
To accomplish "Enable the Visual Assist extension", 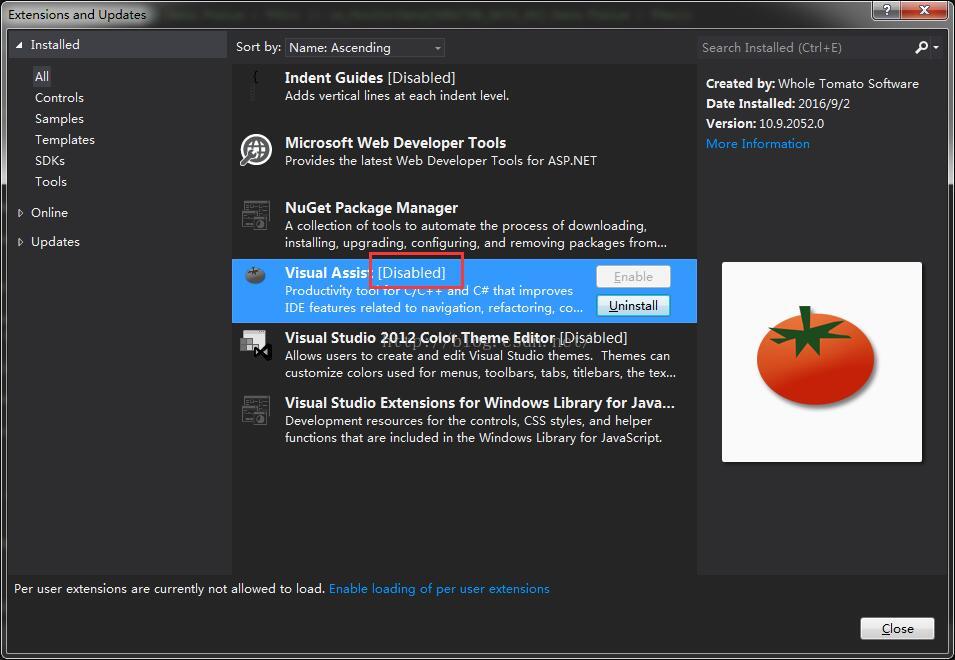I will point(633,276).
